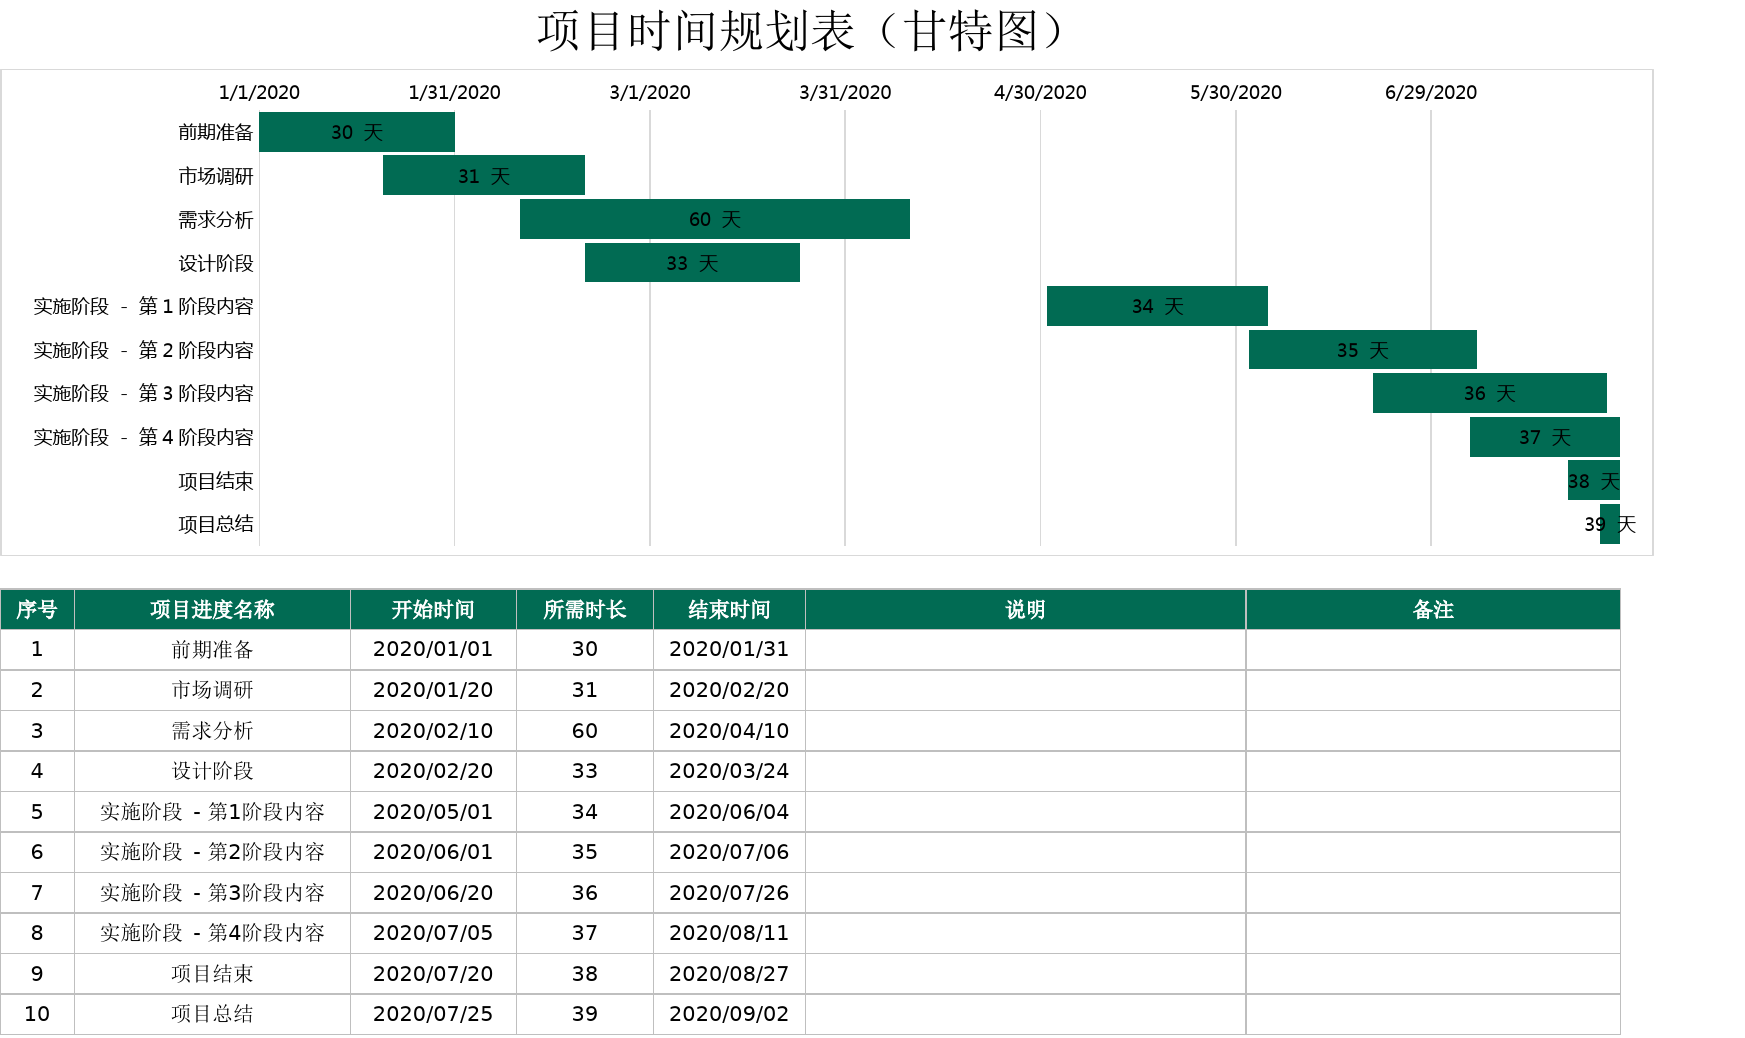The height and width of the screenshot is (1038, 1745).
Task: Click the empty 说明 cell for 前期准备
Action: coord(1025,649)
